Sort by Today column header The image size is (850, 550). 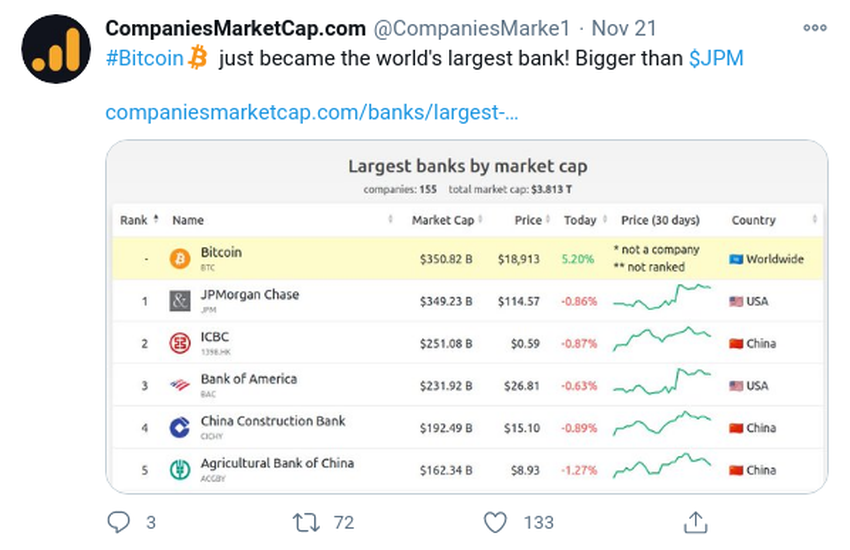pyautogui.click(x=580, y=220)
